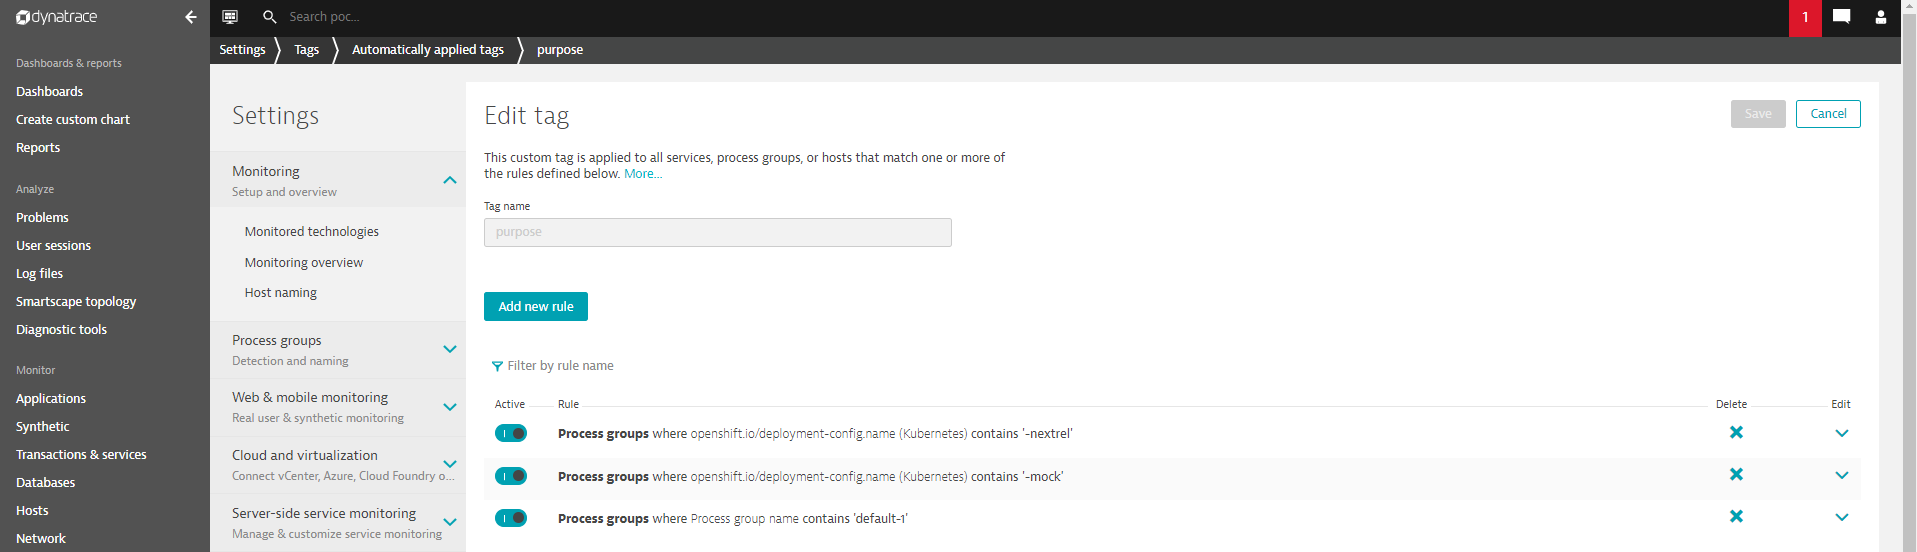1917x552 pixels.
Task: Open the chat message icon
Action: 1841,17
